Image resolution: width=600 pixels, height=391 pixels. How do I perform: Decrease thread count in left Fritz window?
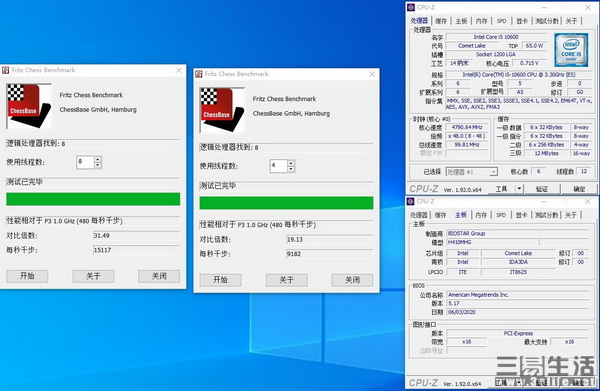(98, 165)
